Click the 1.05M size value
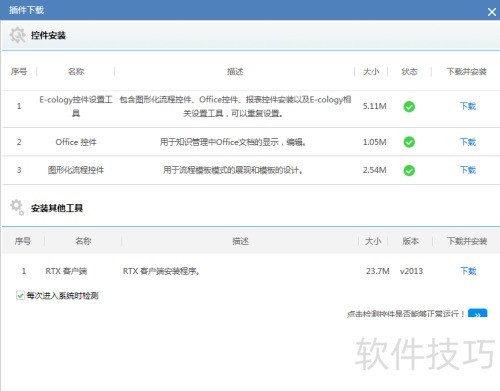 click(x=375, y=142)
